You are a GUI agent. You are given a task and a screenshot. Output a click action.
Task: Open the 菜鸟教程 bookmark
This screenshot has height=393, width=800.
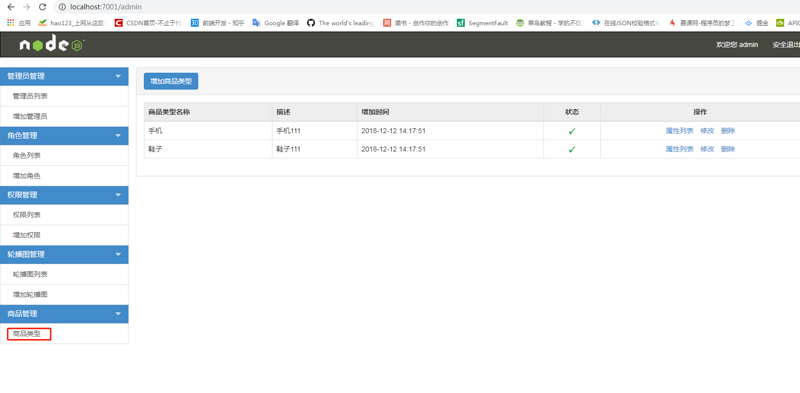[x=550, y=23]
